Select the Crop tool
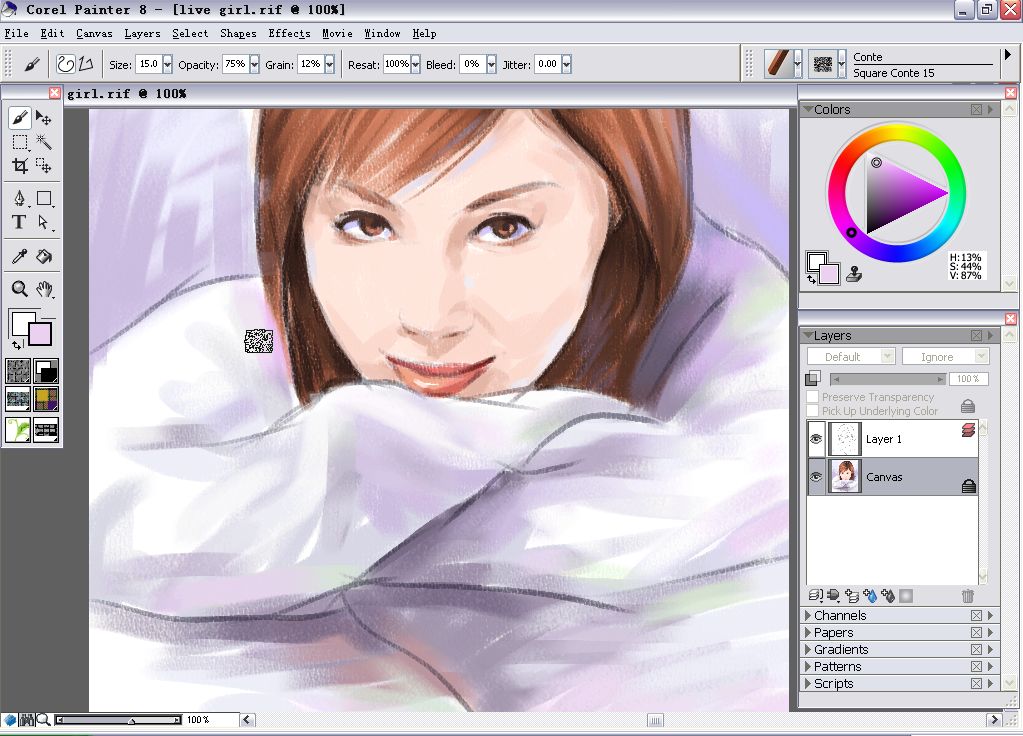This screenshot has width=1023, height=736. (20, 166)
